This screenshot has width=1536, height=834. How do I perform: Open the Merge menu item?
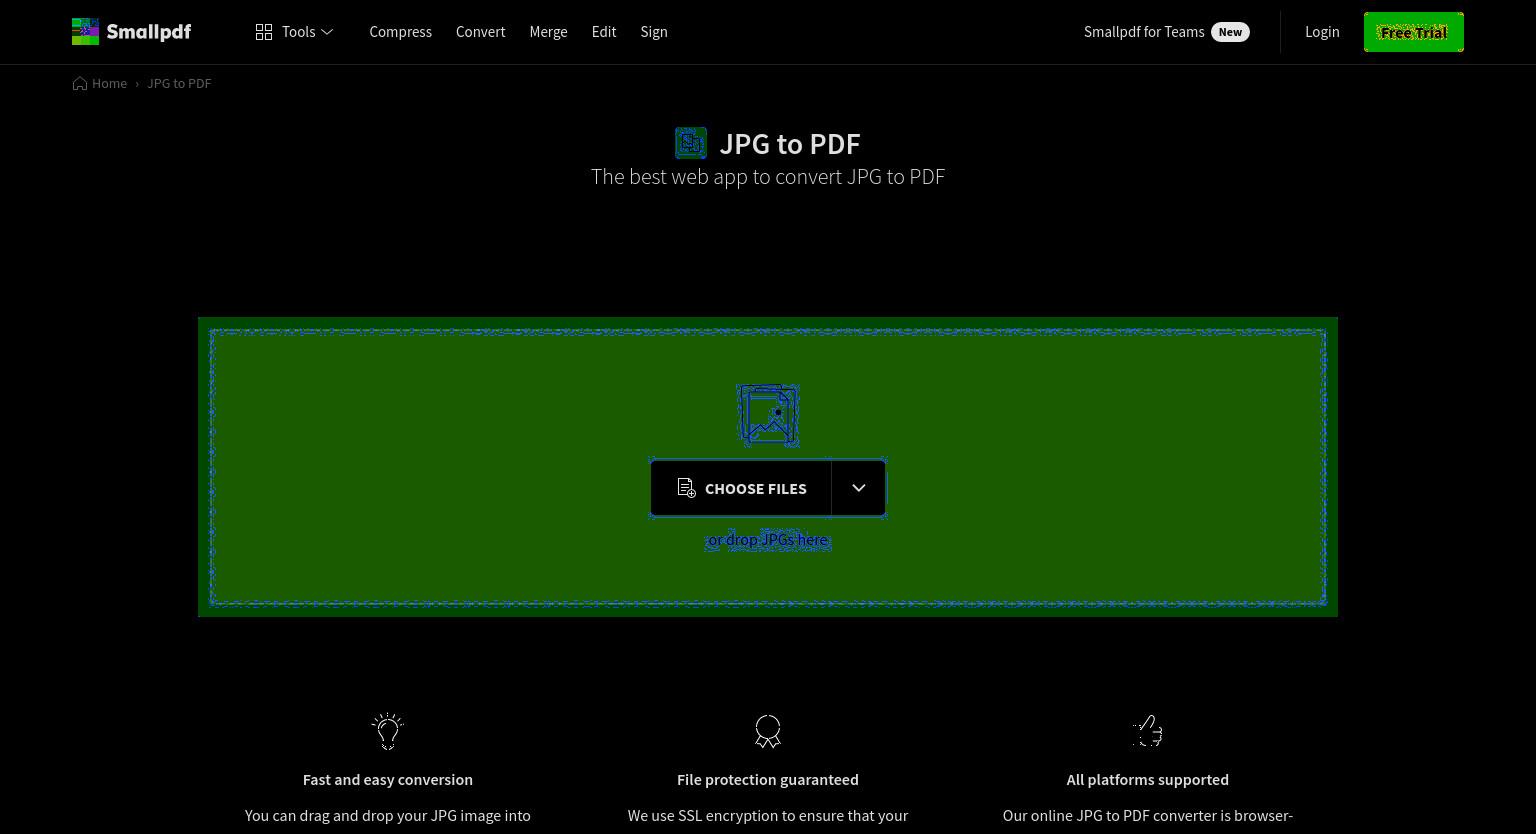[x=548, y=32]
